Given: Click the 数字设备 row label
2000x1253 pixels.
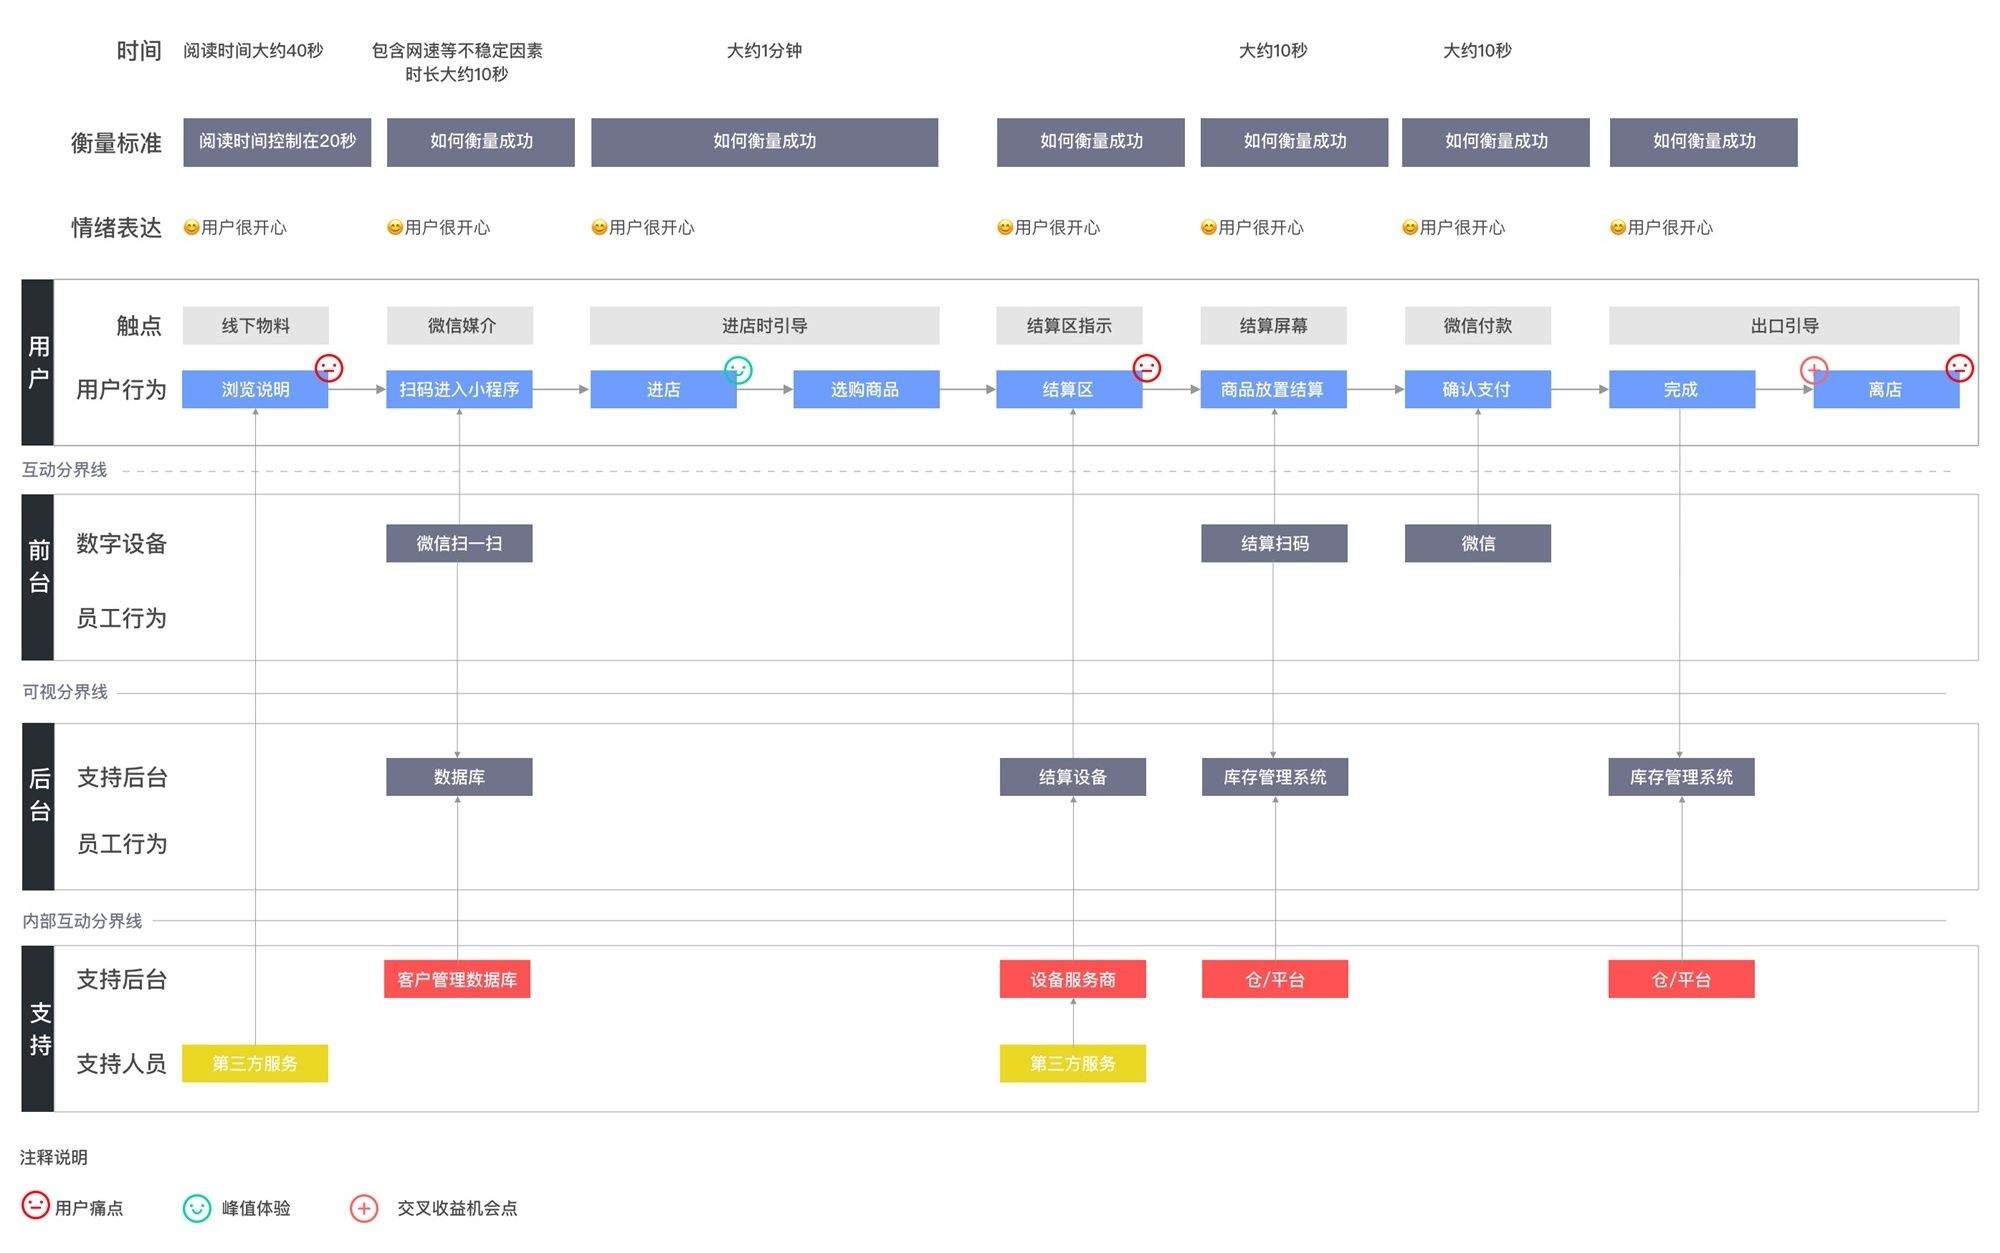Looking at the screenshot, I should (x=121, y=543).
